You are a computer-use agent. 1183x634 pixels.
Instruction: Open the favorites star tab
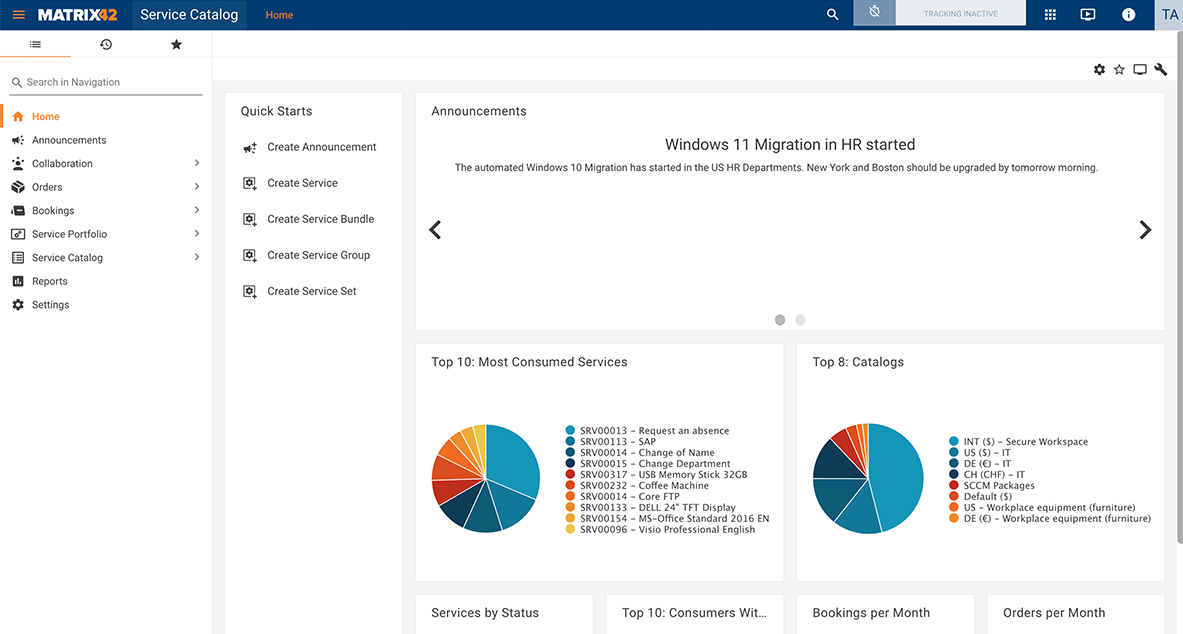coord(176,44)
